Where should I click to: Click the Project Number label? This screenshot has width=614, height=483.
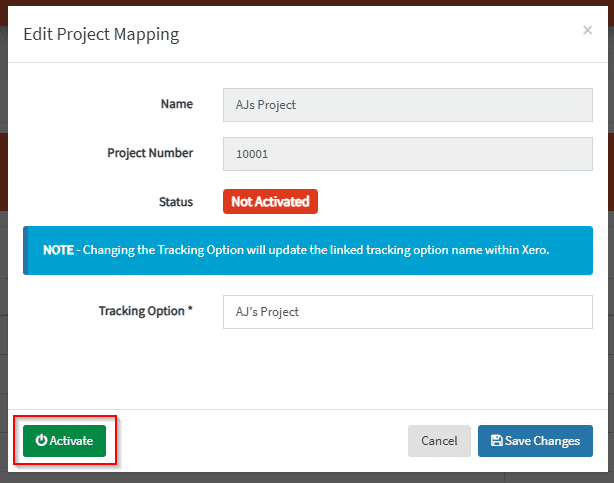click(150, 154)
